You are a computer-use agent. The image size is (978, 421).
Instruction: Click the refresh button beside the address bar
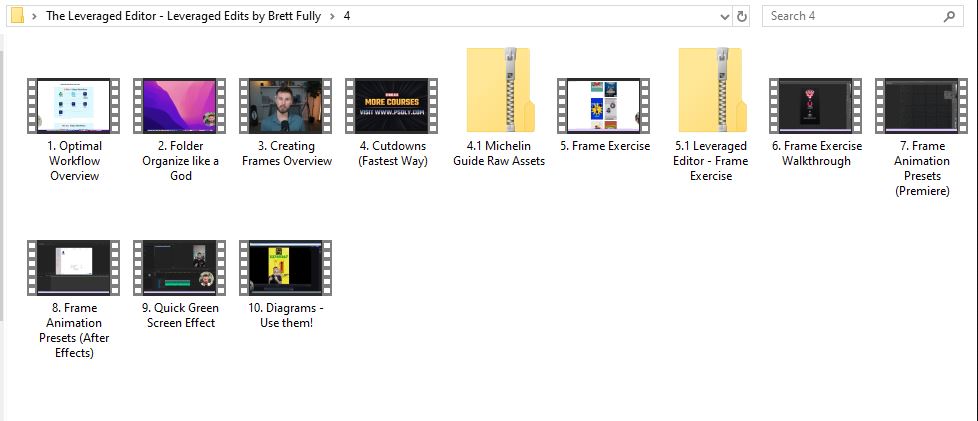742,16
